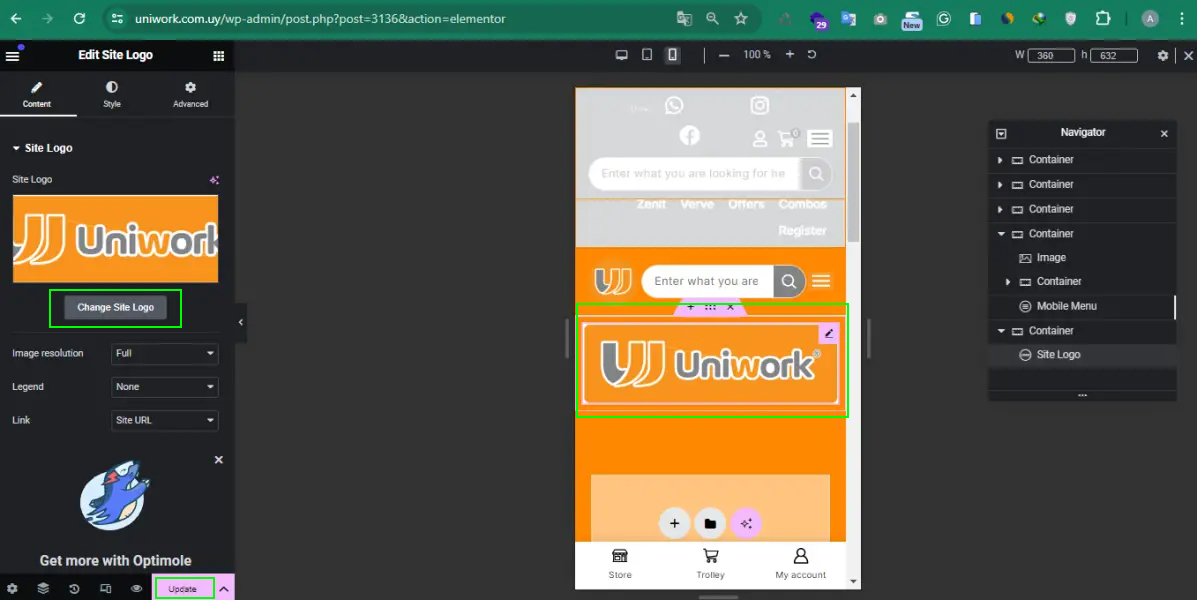Open the Link dropdown

165,420
